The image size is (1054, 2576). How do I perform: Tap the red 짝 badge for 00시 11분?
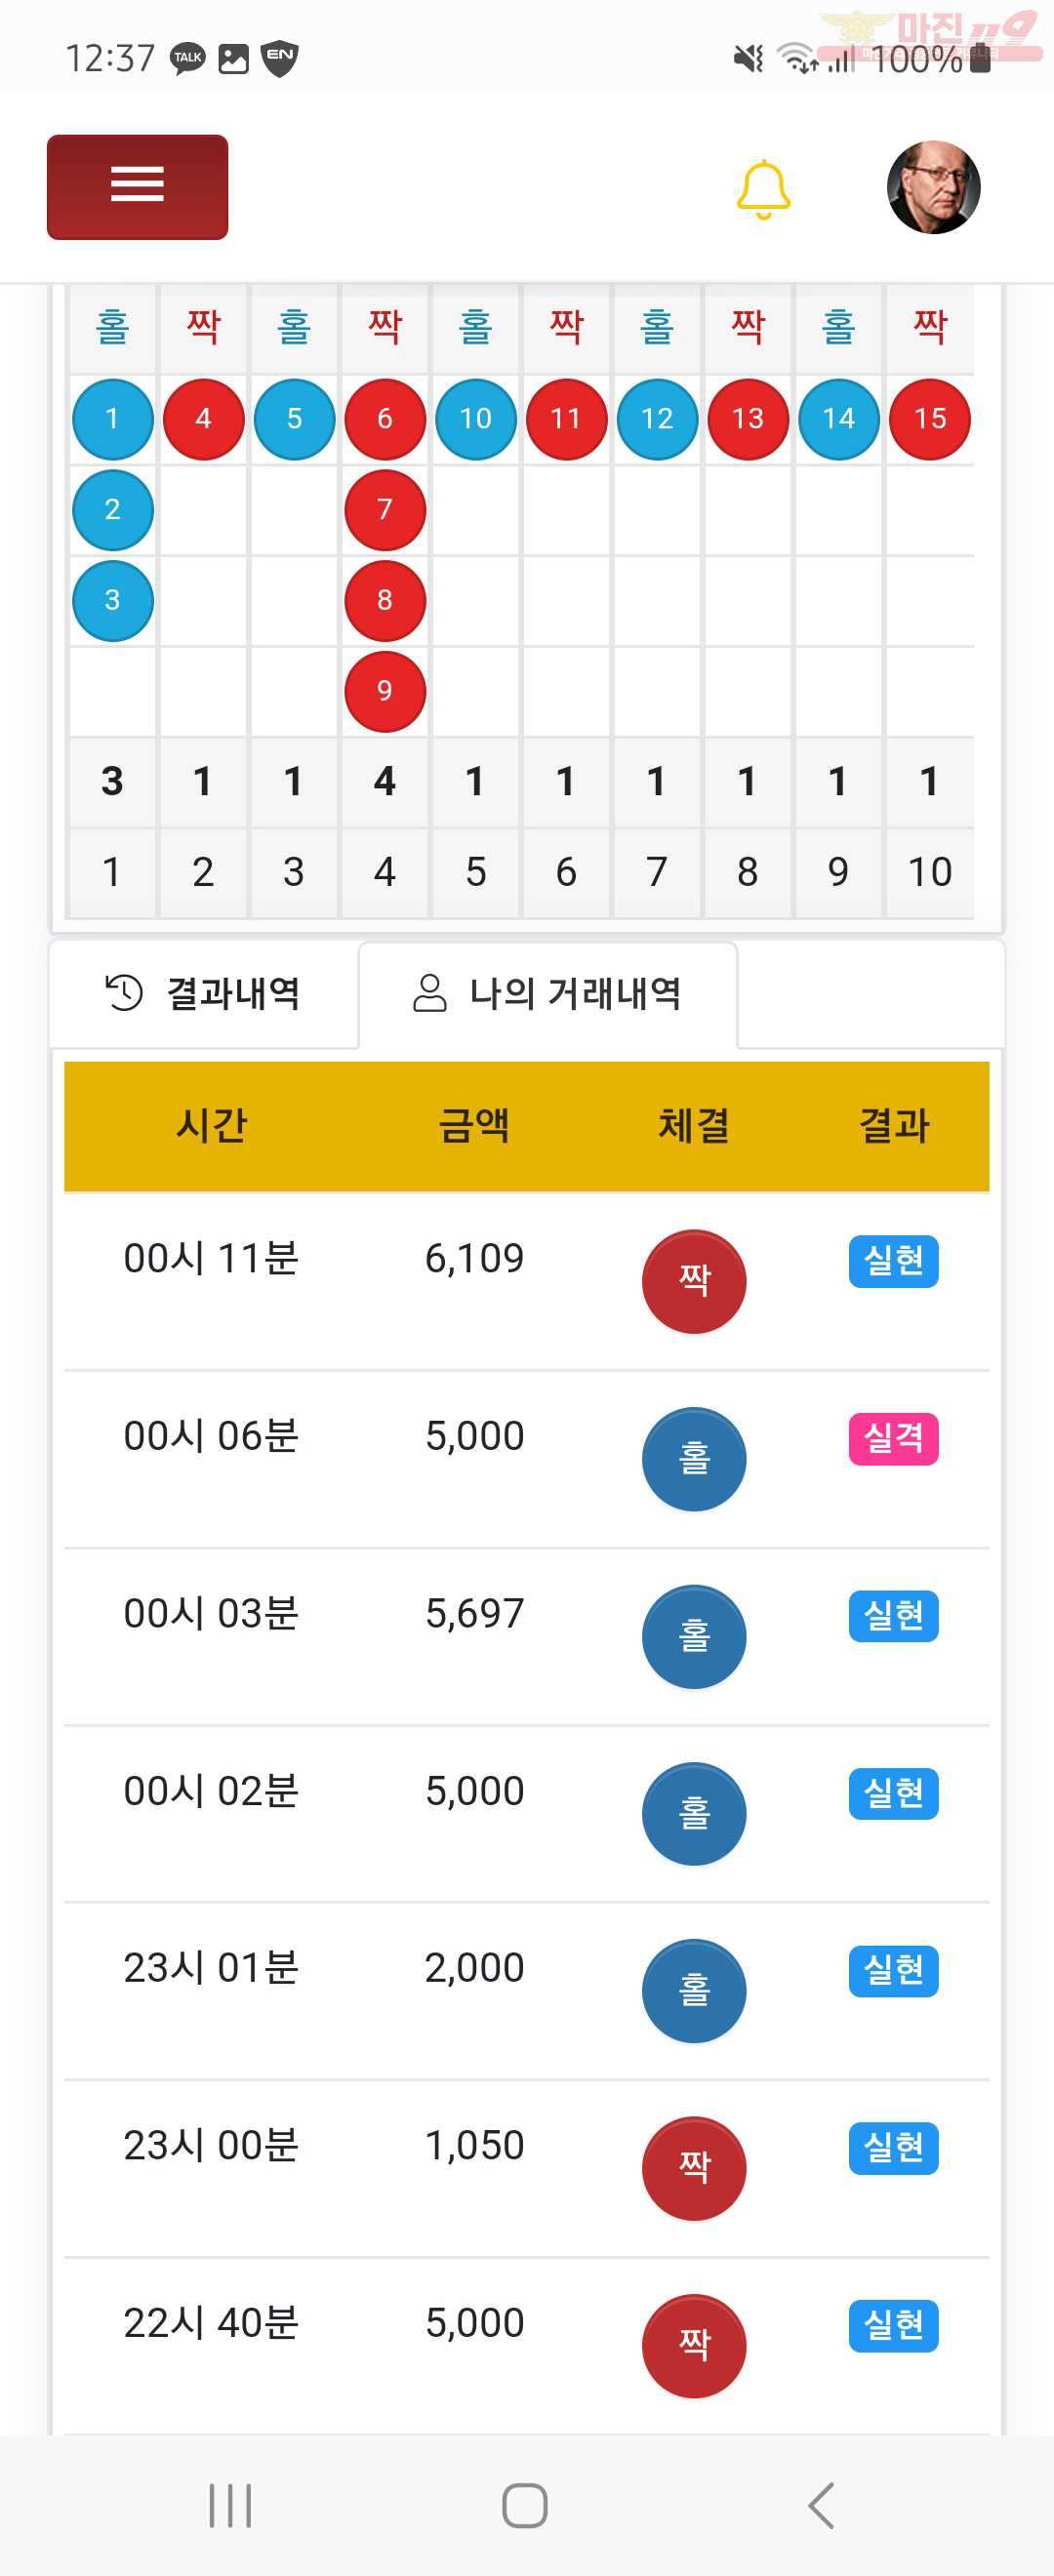(694, 1281)
